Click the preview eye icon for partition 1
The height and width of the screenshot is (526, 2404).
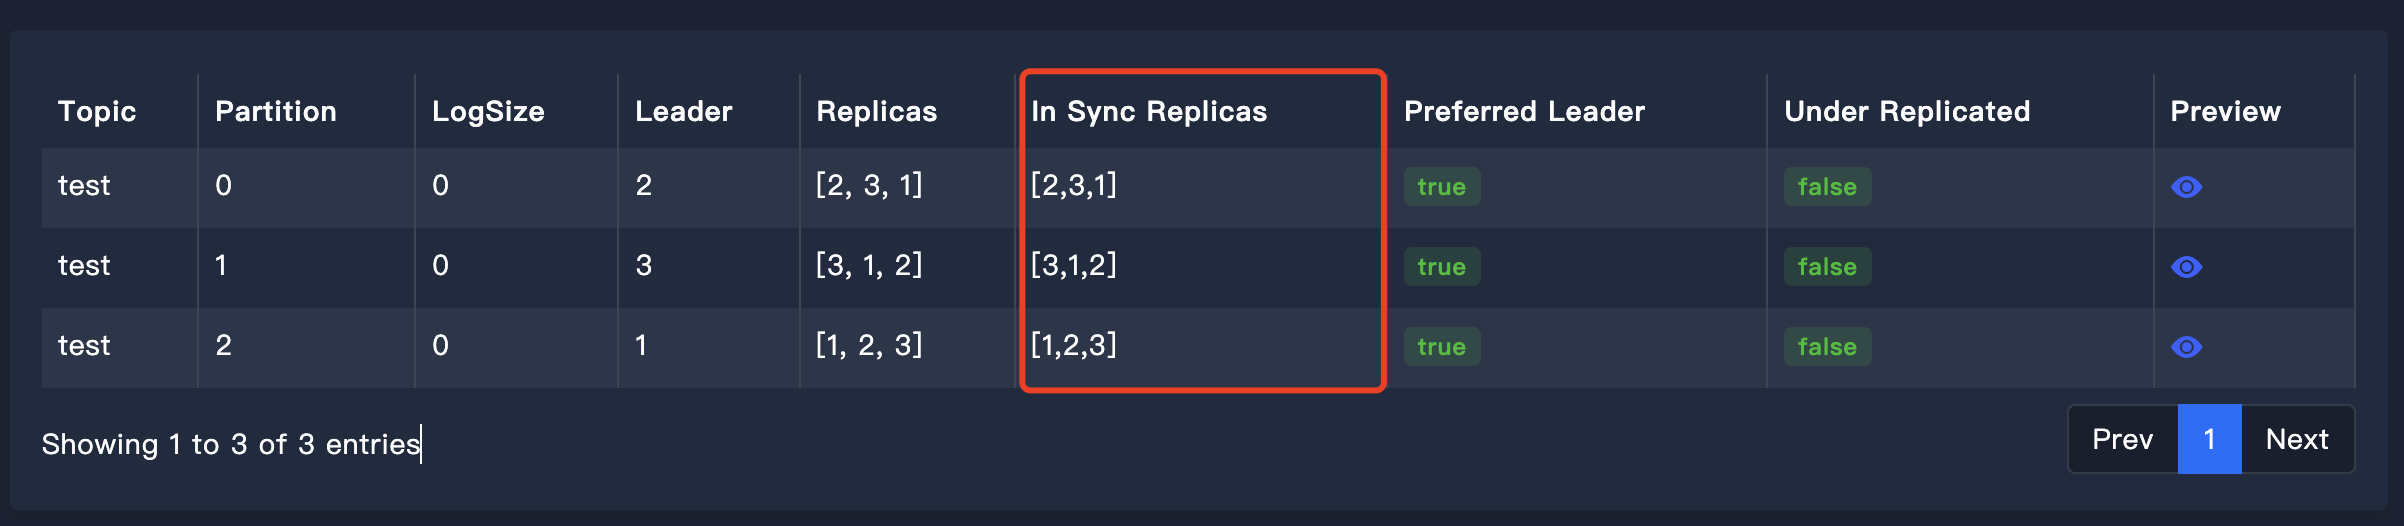point(2186,267)
